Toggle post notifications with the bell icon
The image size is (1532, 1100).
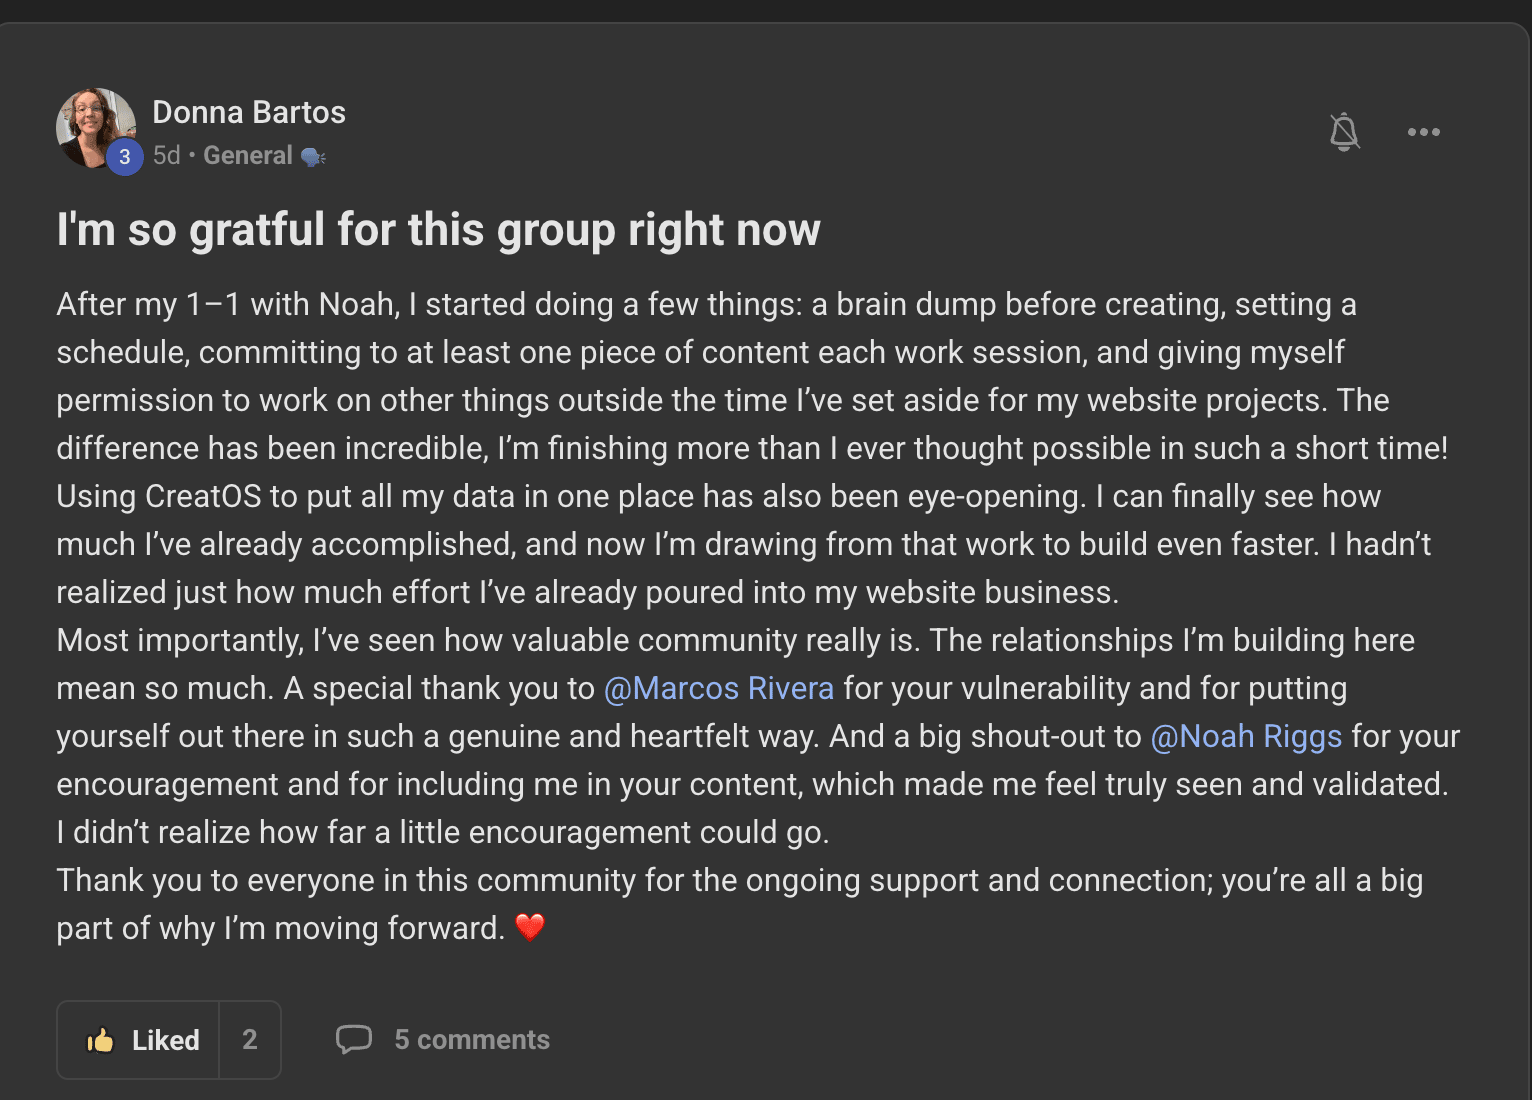click(1344, 132)
